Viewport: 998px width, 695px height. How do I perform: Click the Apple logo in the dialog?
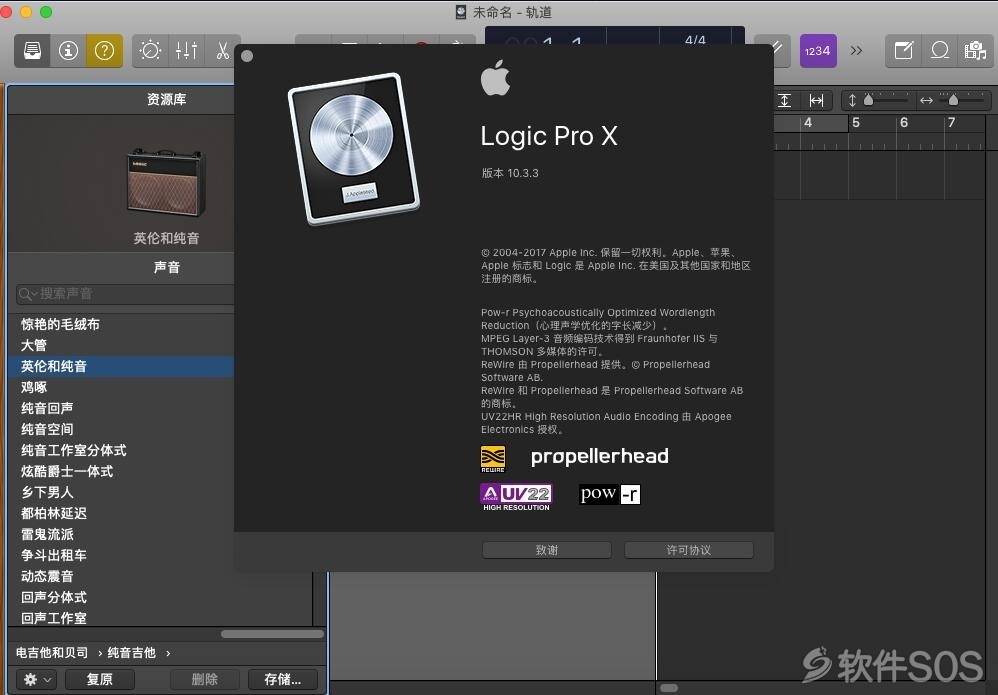click(495, 78)
